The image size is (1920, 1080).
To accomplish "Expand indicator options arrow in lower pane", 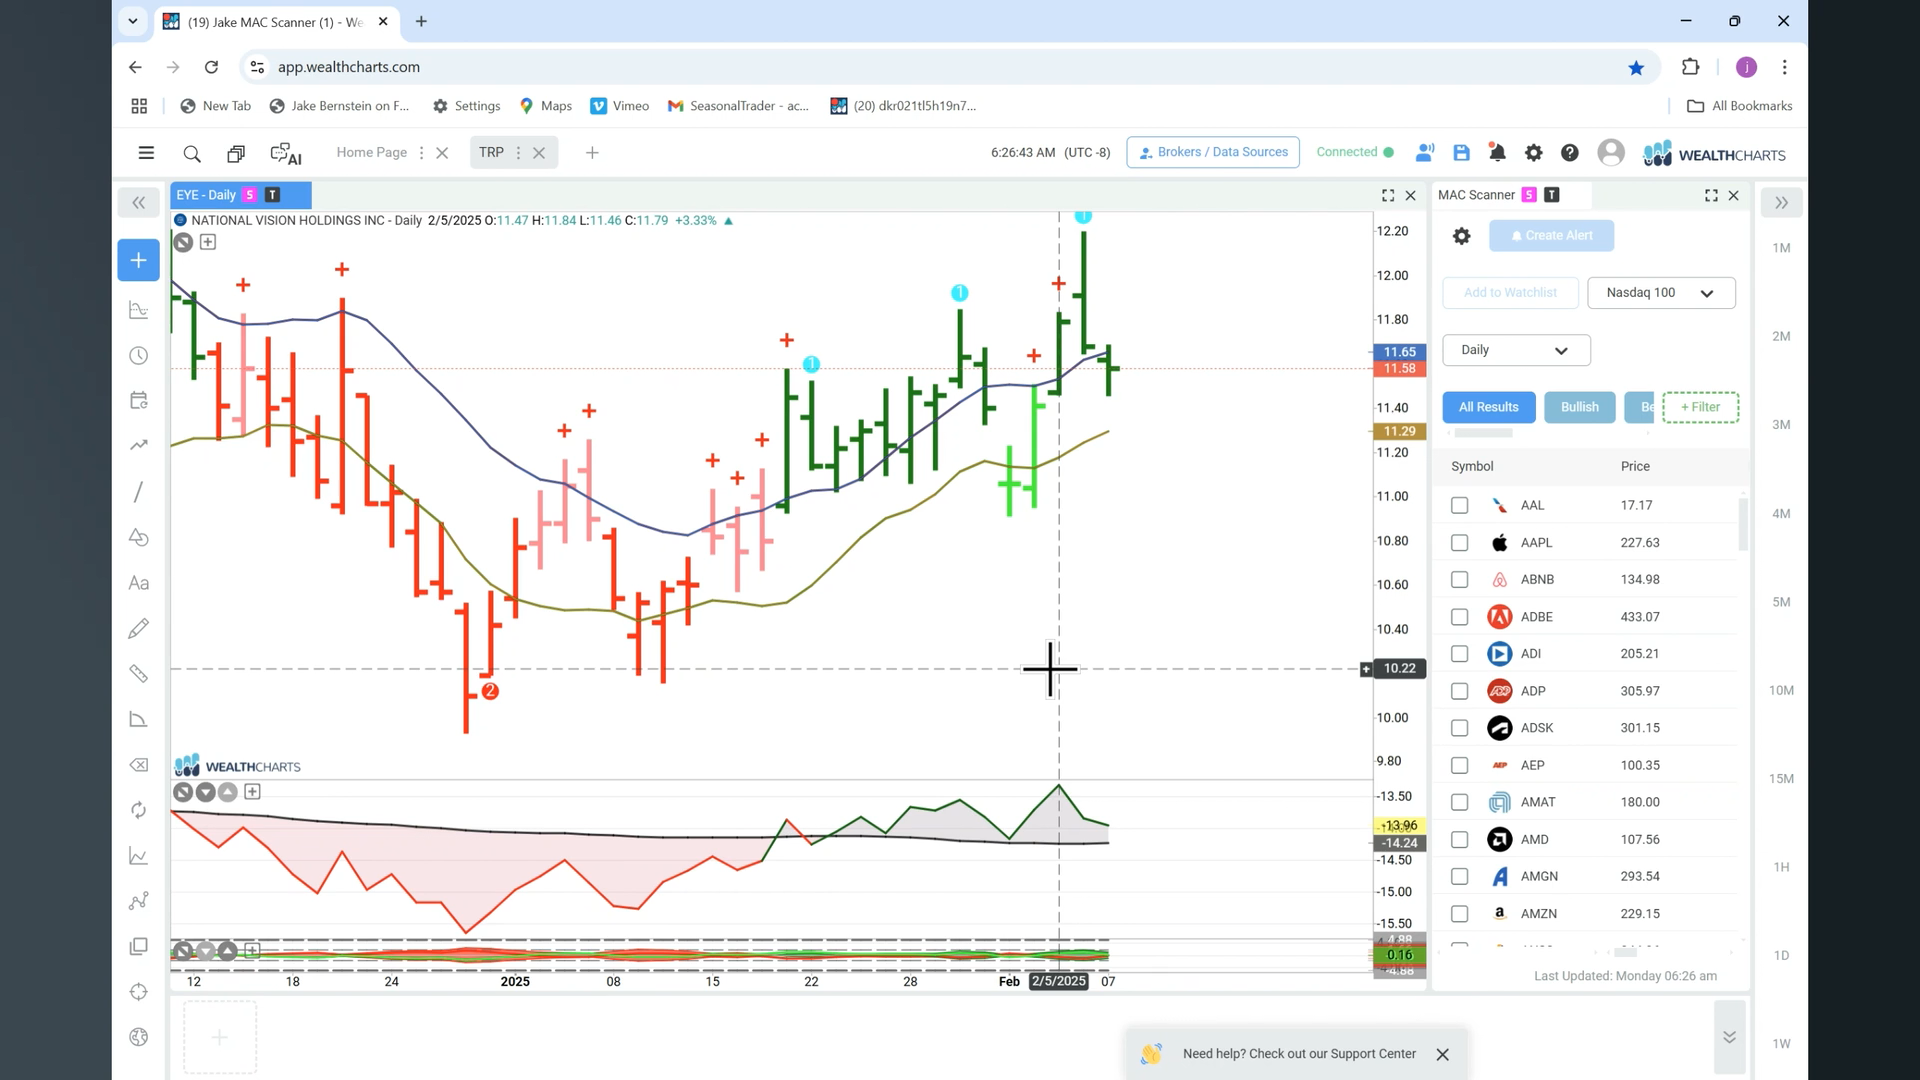I will pos(205,792).
